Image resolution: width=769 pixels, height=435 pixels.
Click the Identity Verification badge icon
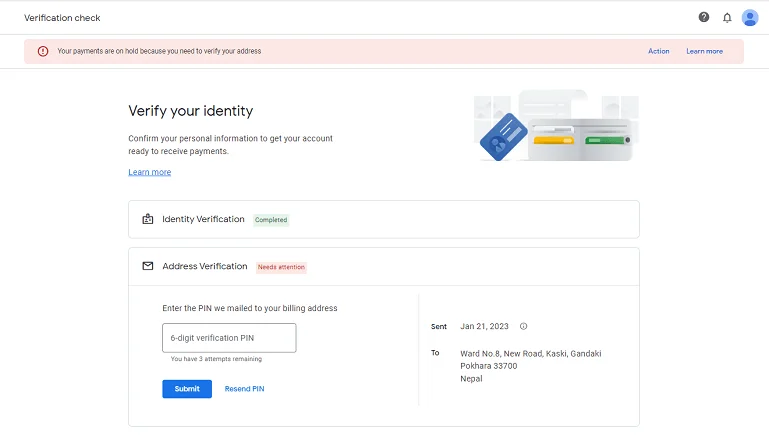coord(148,219)
